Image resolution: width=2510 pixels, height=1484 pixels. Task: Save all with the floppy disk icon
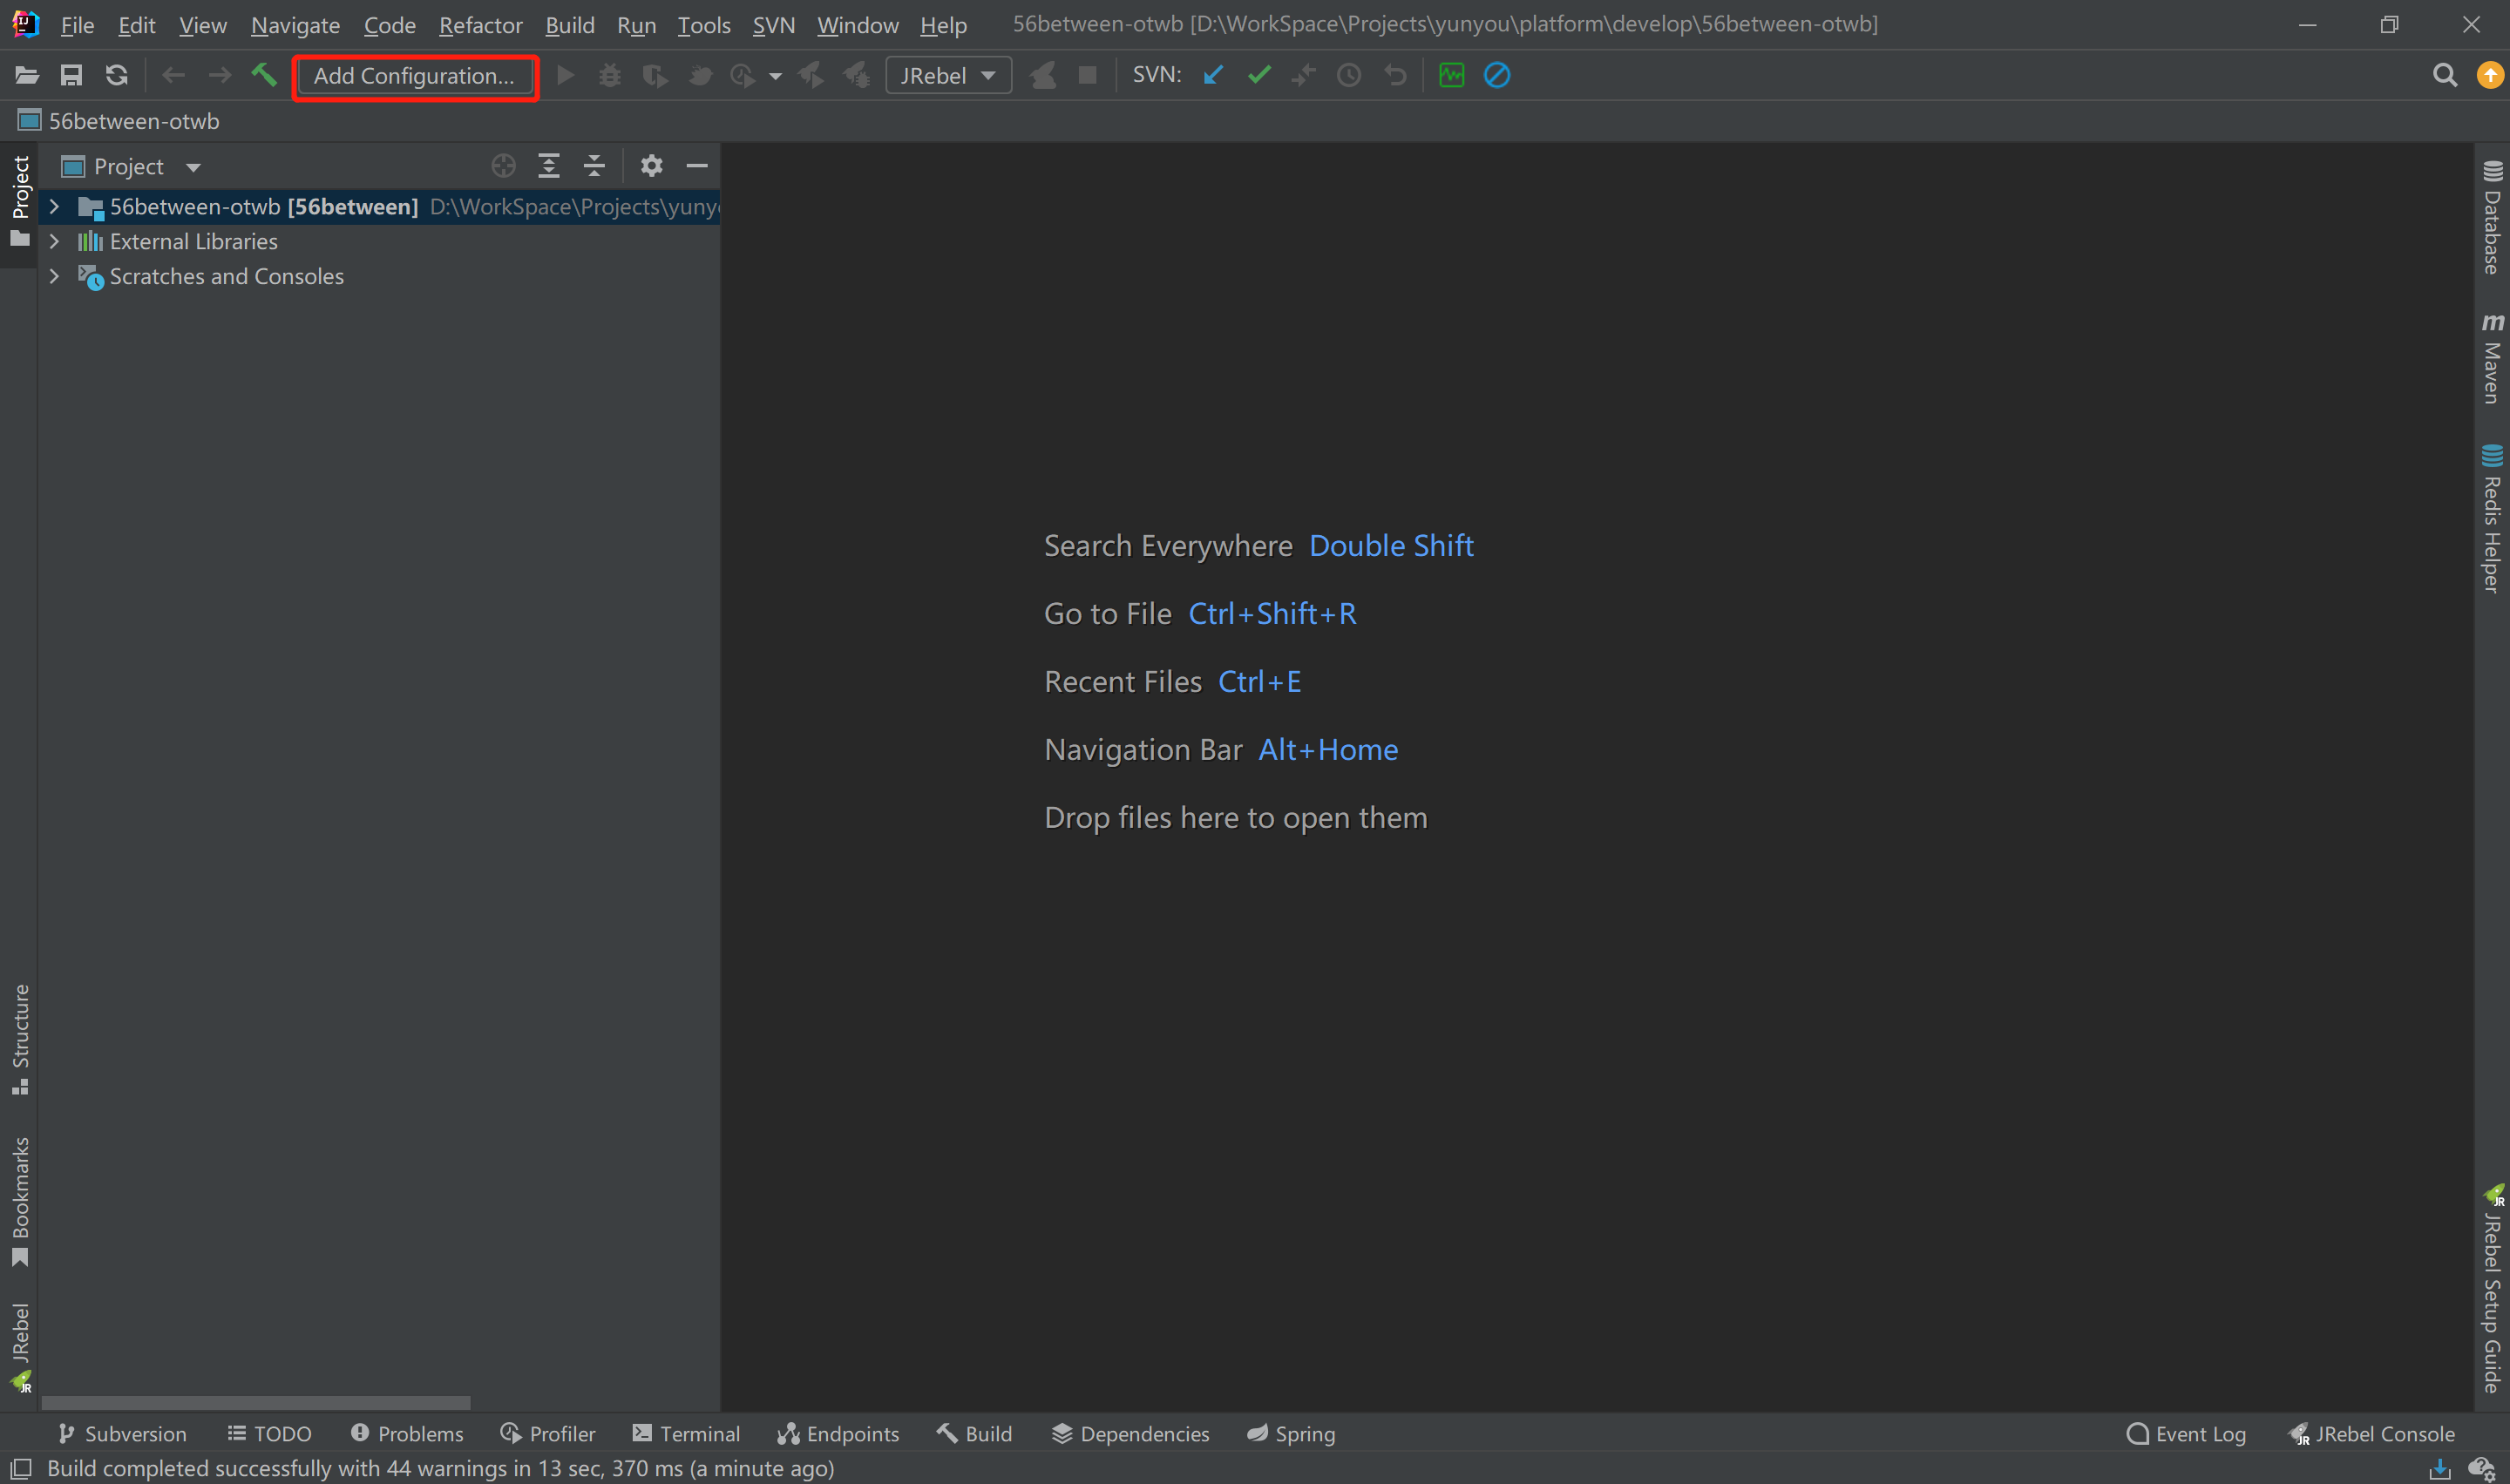tap(71, 75)
